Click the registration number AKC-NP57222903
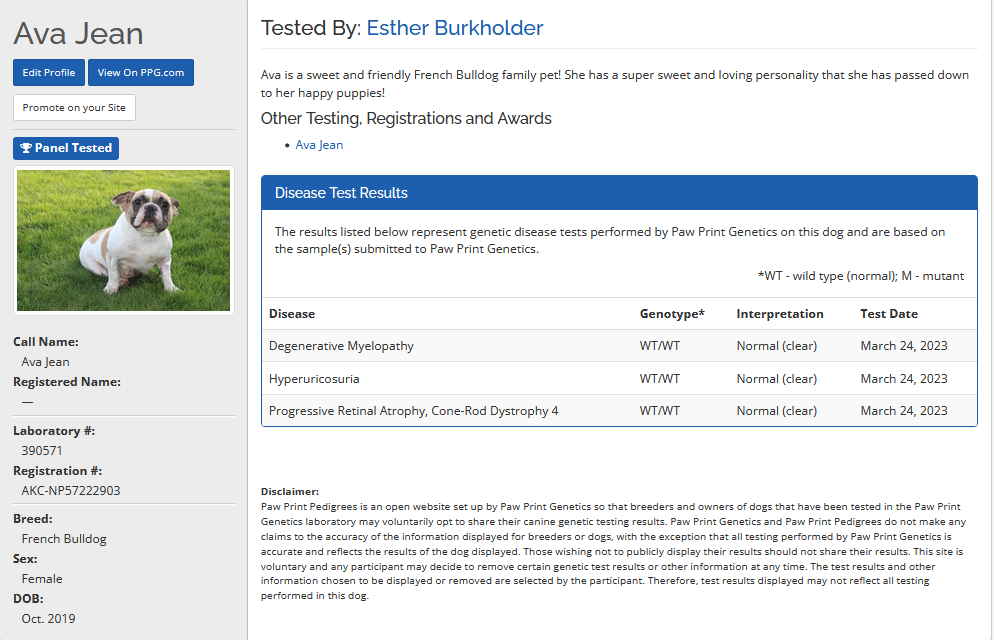994x640 pixels. [71, 491]
